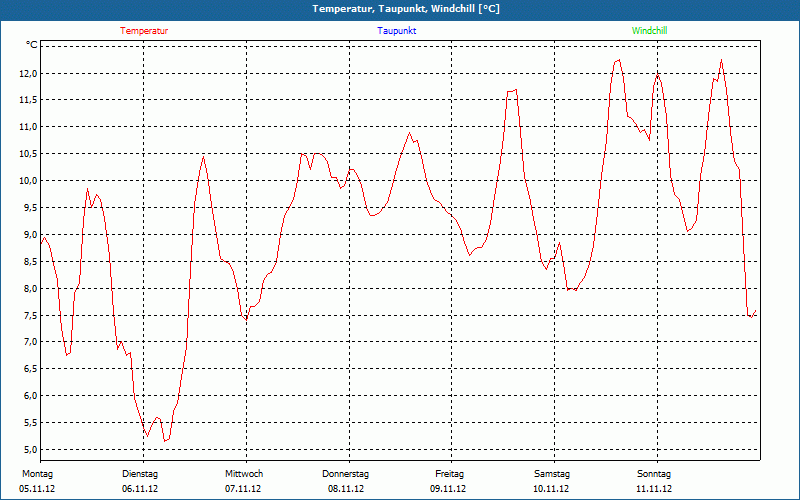Click the 06.11.12 date label
This screenshot has height=500, width=800.
tap(140, 489)
